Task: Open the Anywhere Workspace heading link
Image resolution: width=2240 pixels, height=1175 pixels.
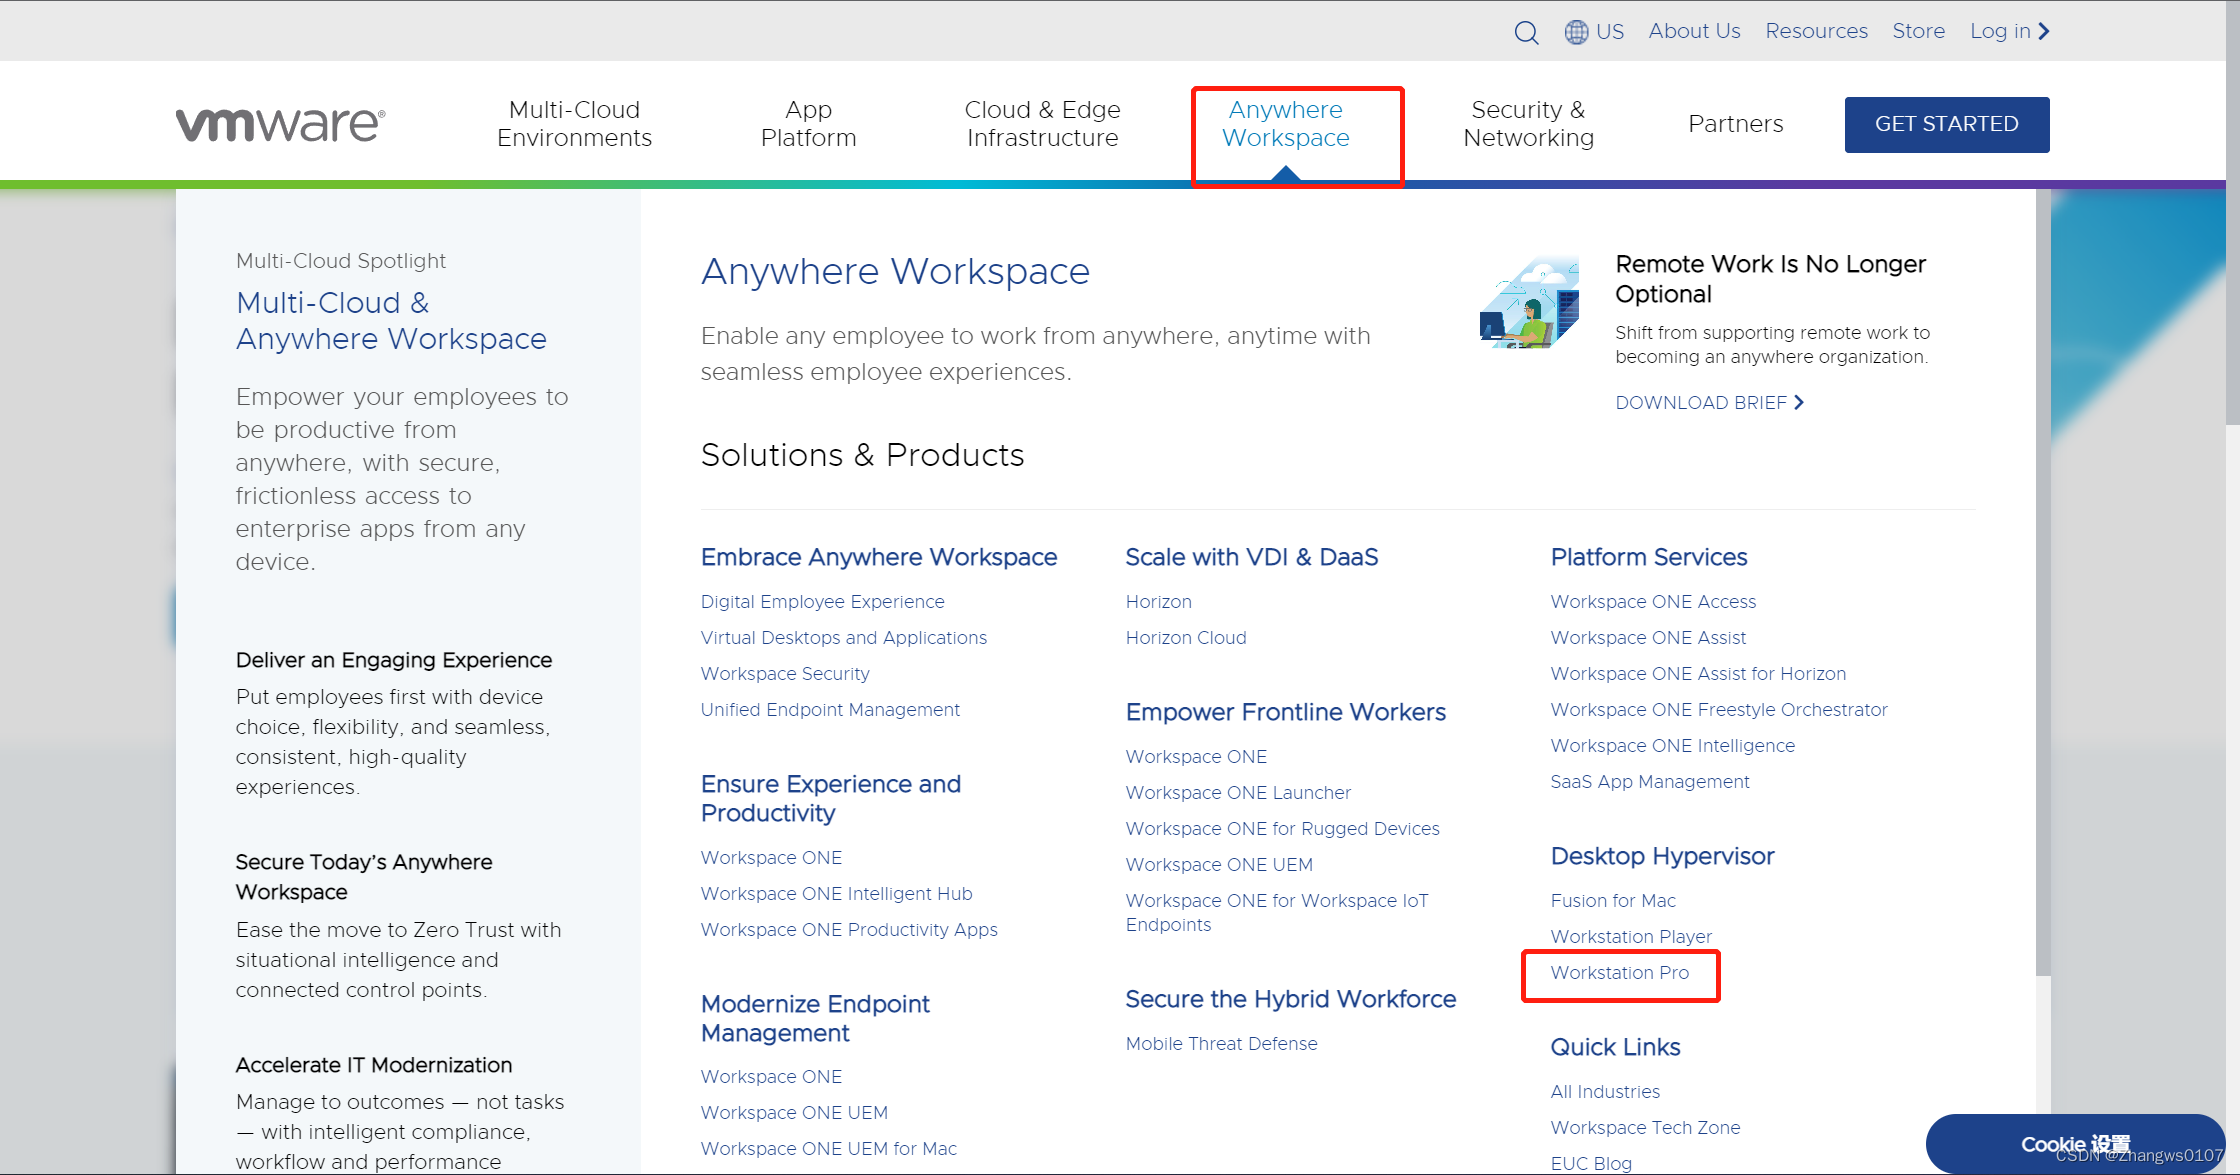Action: (895, 271)
